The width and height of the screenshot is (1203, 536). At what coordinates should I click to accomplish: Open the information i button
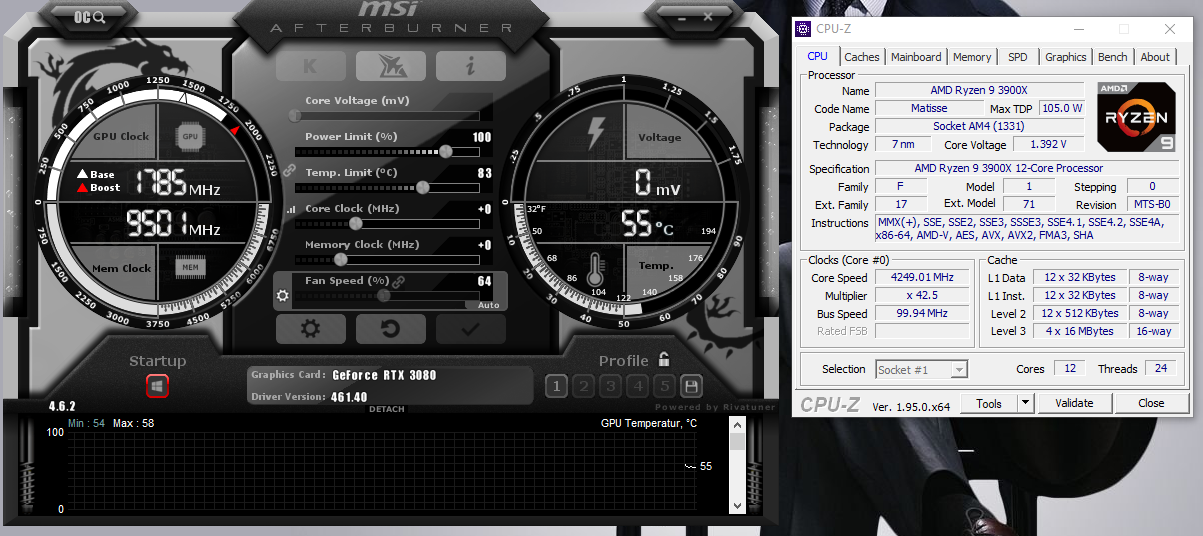[x=470, y=66]
